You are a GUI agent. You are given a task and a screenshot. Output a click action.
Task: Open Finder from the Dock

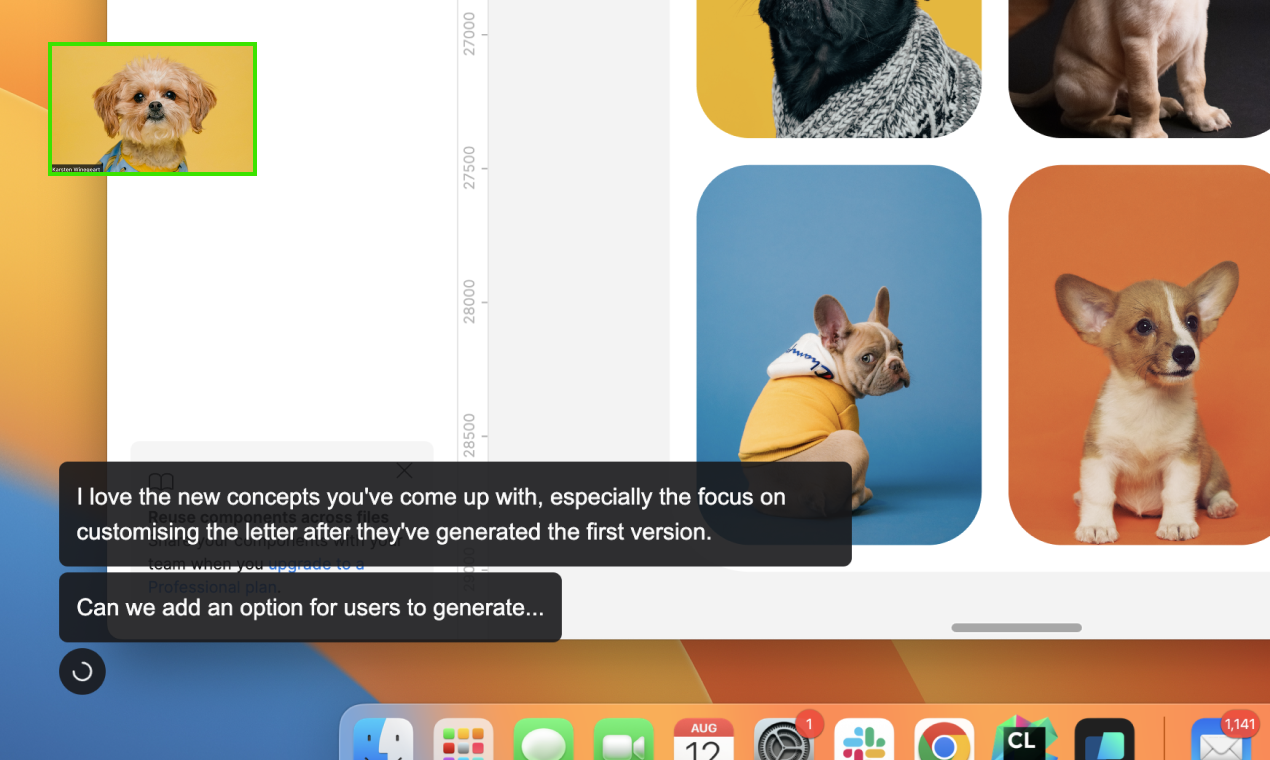point(384,742)
